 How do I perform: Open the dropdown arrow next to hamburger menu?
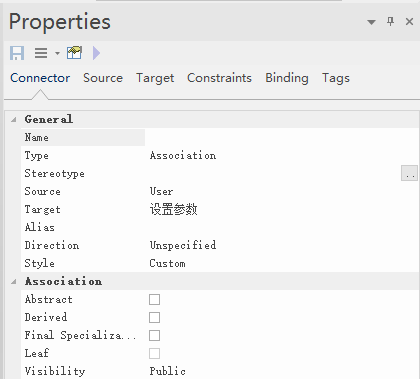click(x=57, y=53)
